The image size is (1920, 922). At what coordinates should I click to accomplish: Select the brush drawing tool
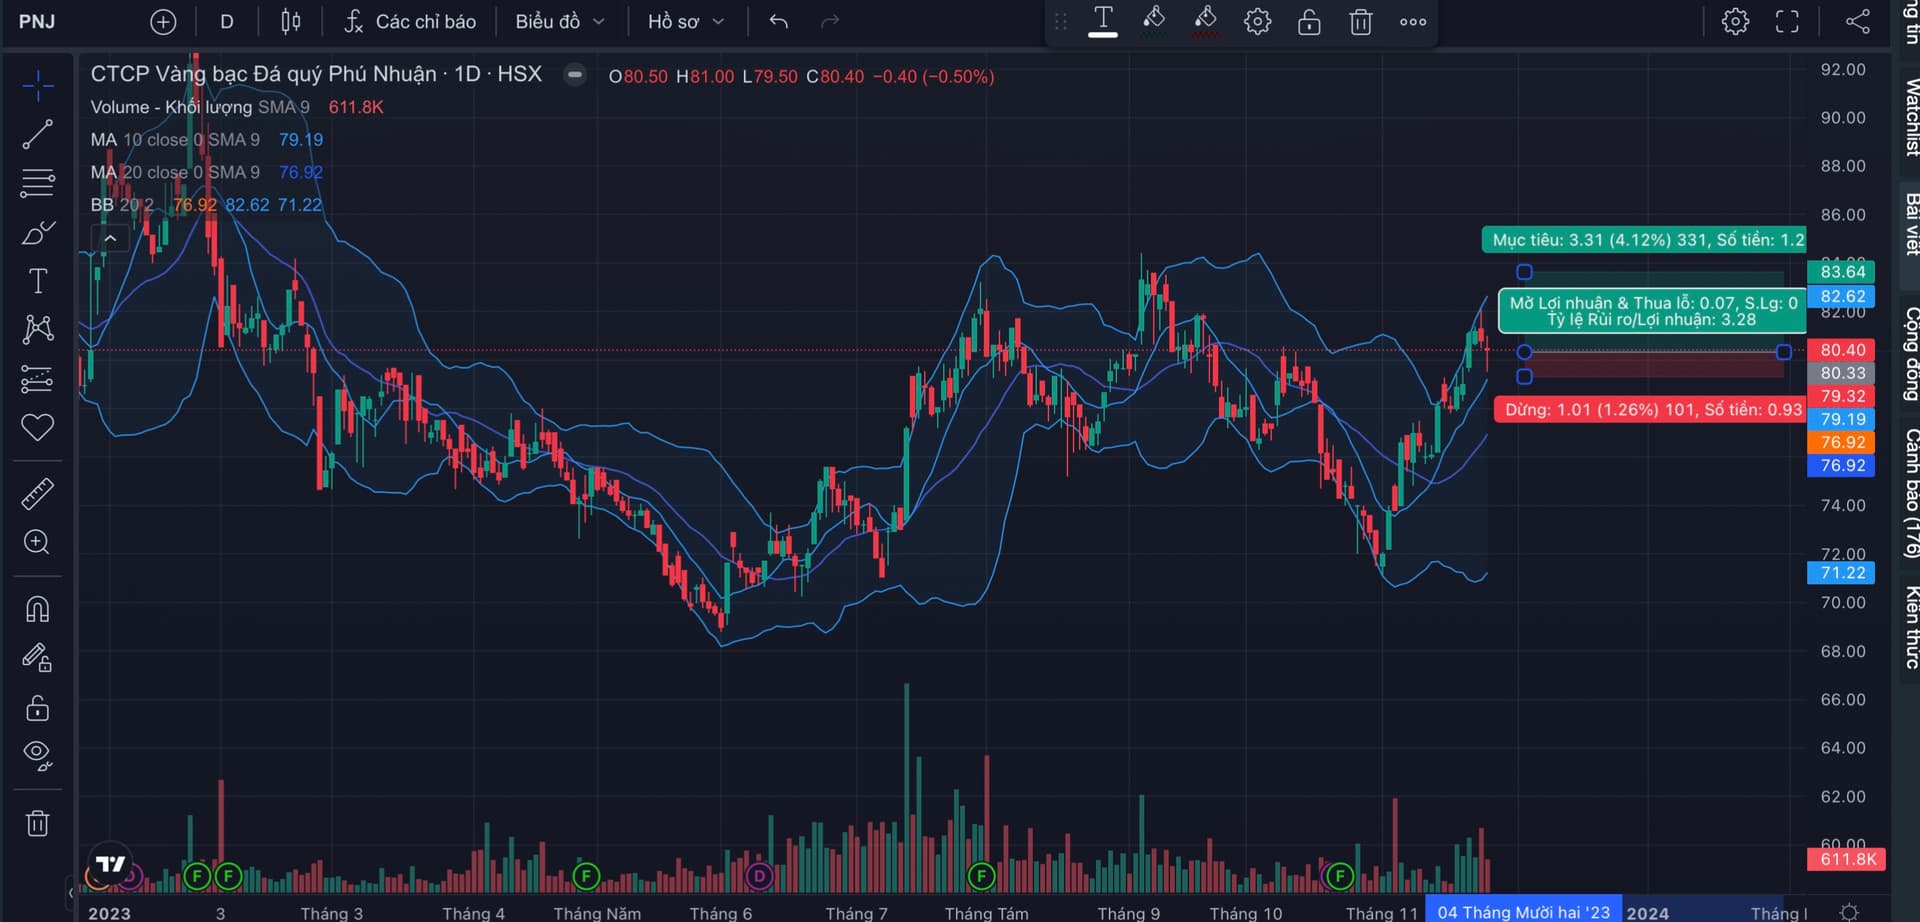[x=37, y=233]
